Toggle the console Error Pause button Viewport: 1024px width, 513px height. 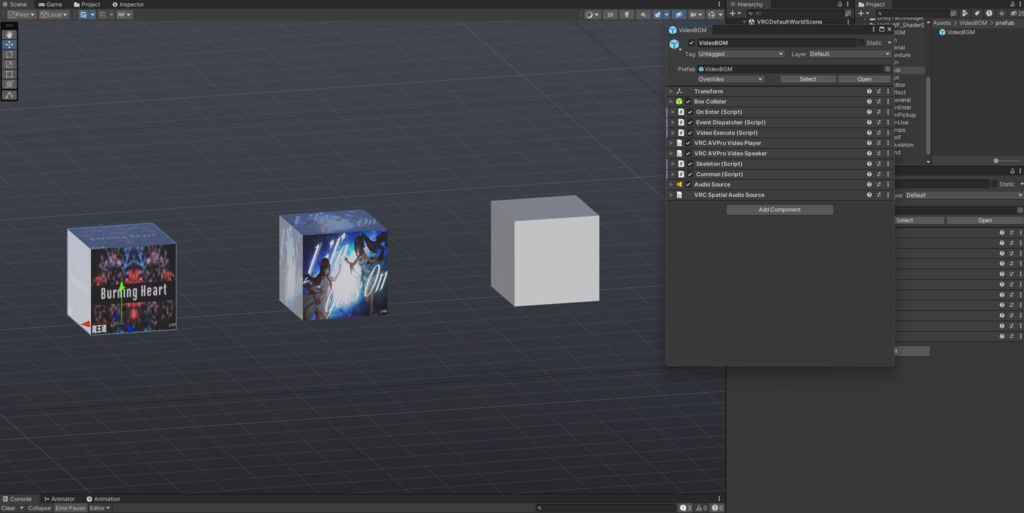pos(70,508)
